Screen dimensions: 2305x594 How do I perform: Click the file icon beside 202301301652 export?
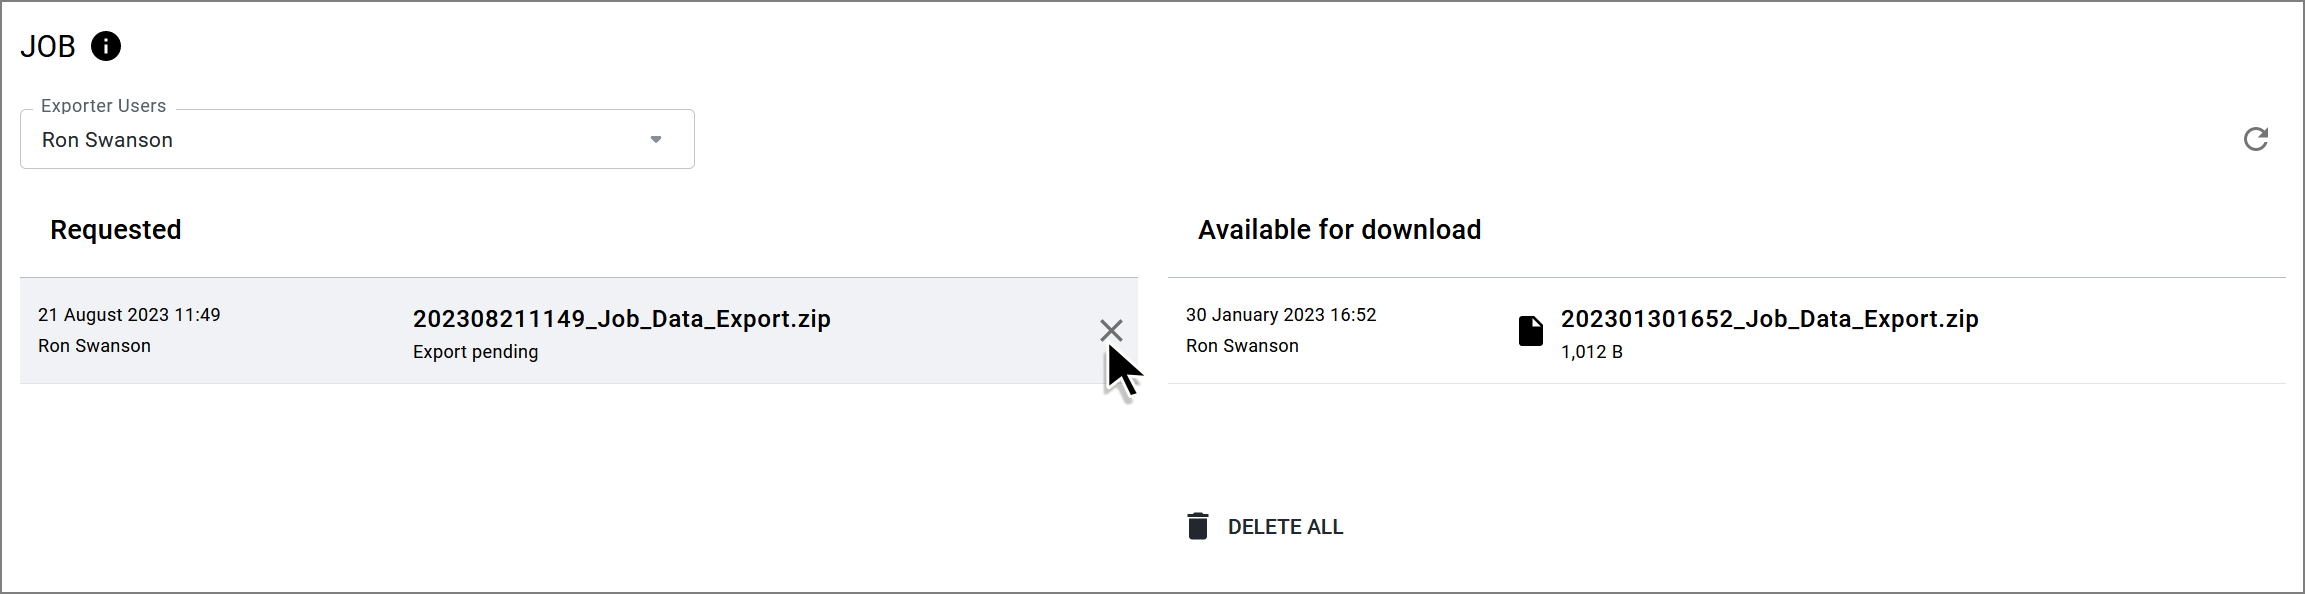(1531, 331)
